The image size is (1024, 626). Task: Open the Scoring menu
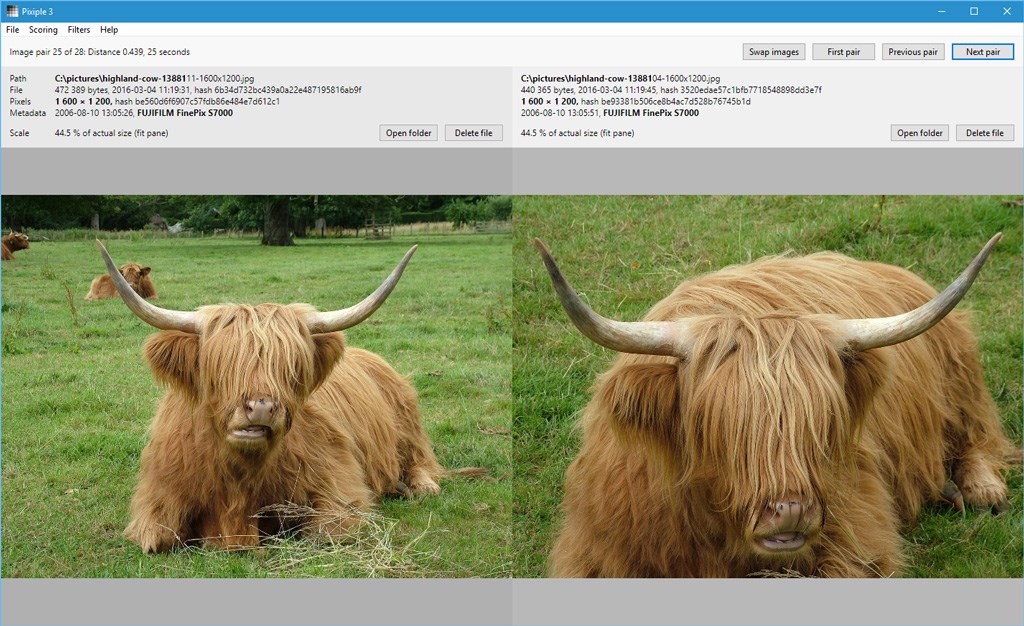[43, 29]
